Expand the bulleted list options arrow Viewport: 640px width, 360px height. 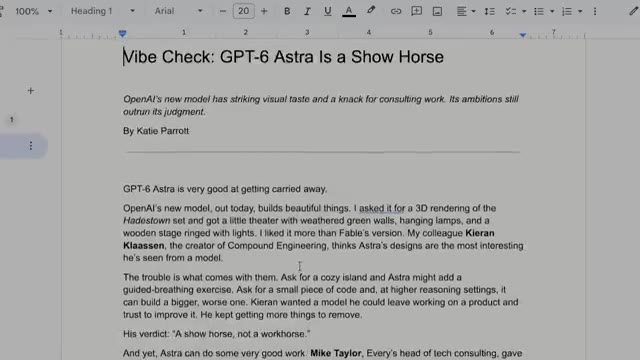(552, 11)
